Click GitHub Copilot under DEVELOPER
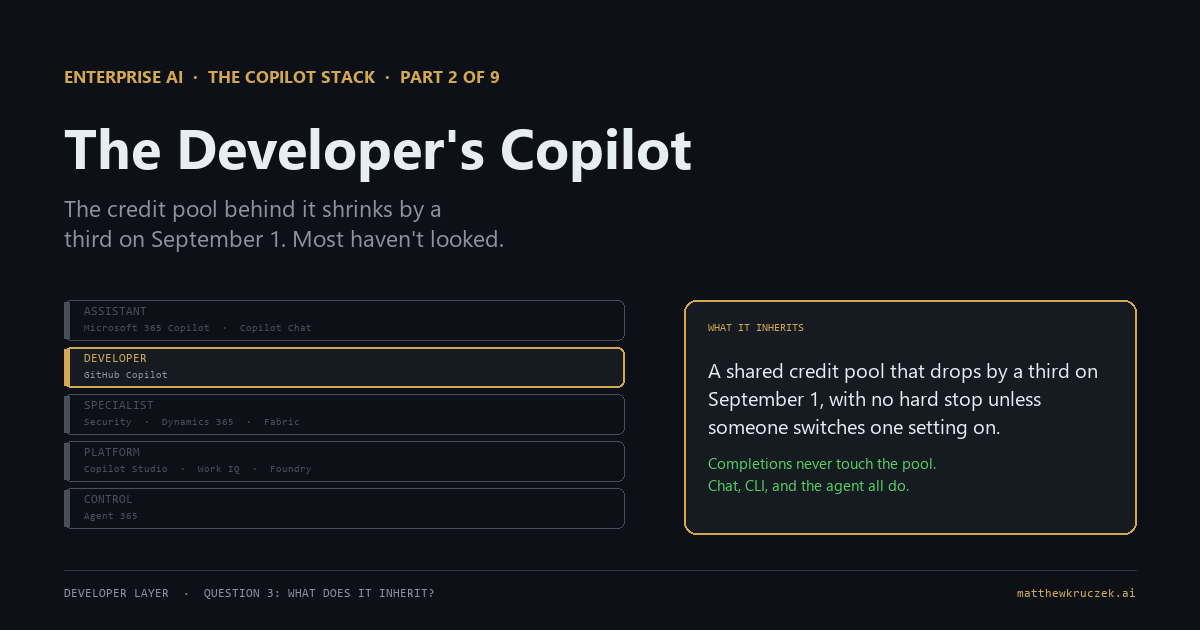This screenshot has width=1200, height=630. pos(126,375)
